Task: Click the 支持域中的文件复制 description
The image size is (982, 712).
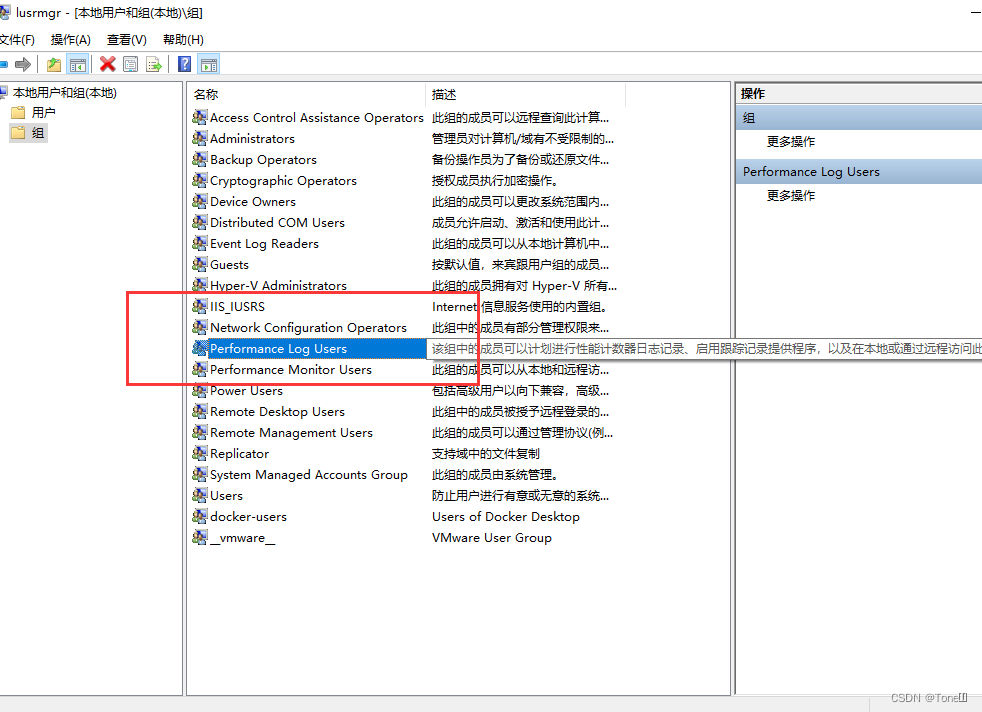Action: pyautogui.click(x=485, y=453)
